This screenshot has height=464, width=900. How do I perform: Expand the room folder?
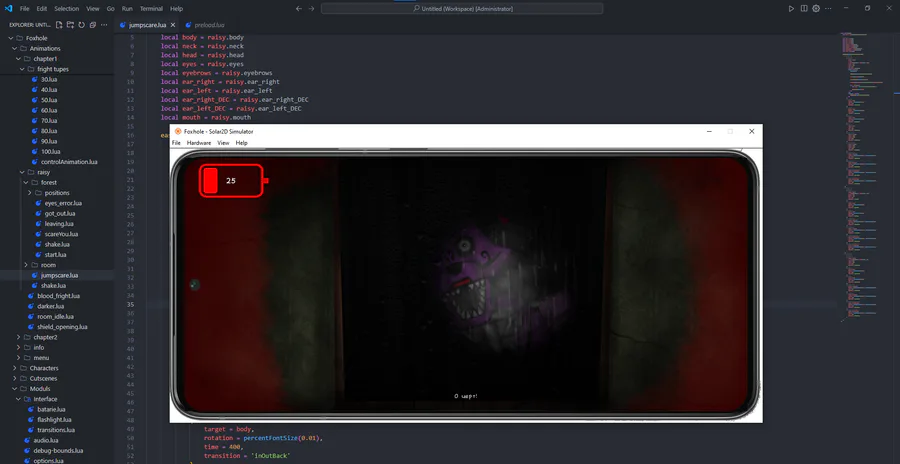26,265
